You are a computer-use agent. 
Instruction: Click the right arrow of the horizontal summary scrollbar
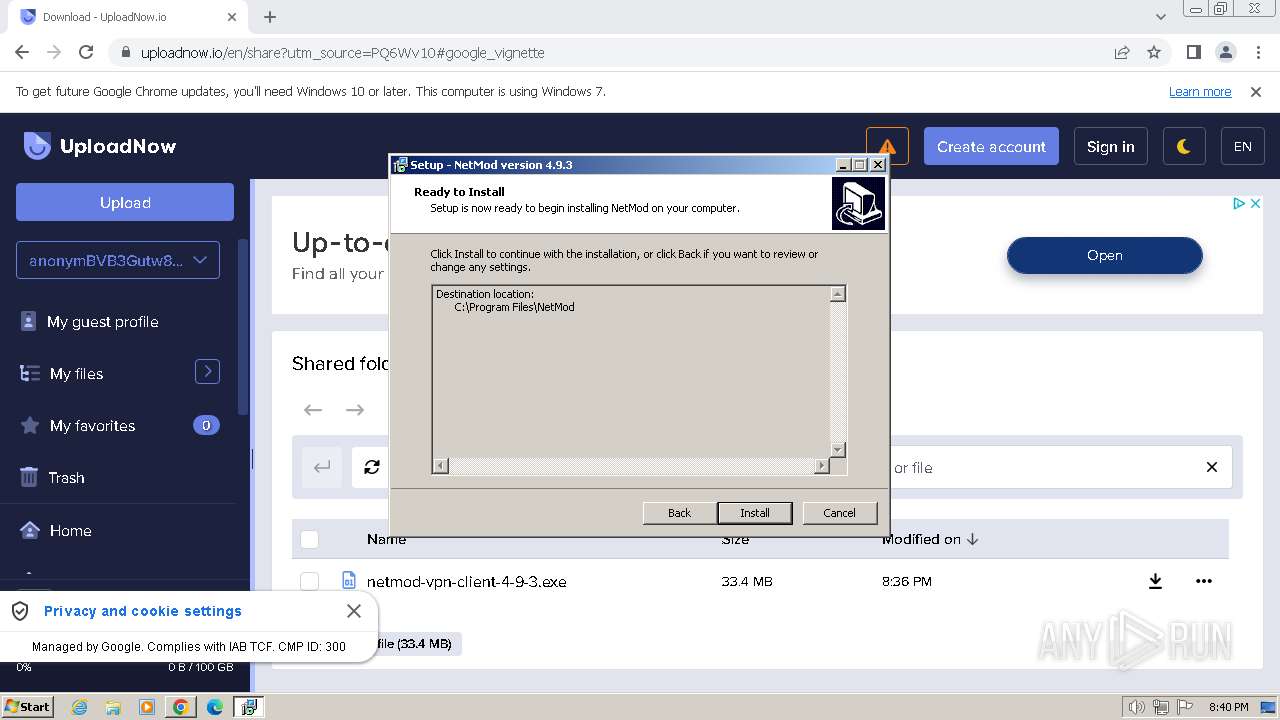(x=822, y=466)
